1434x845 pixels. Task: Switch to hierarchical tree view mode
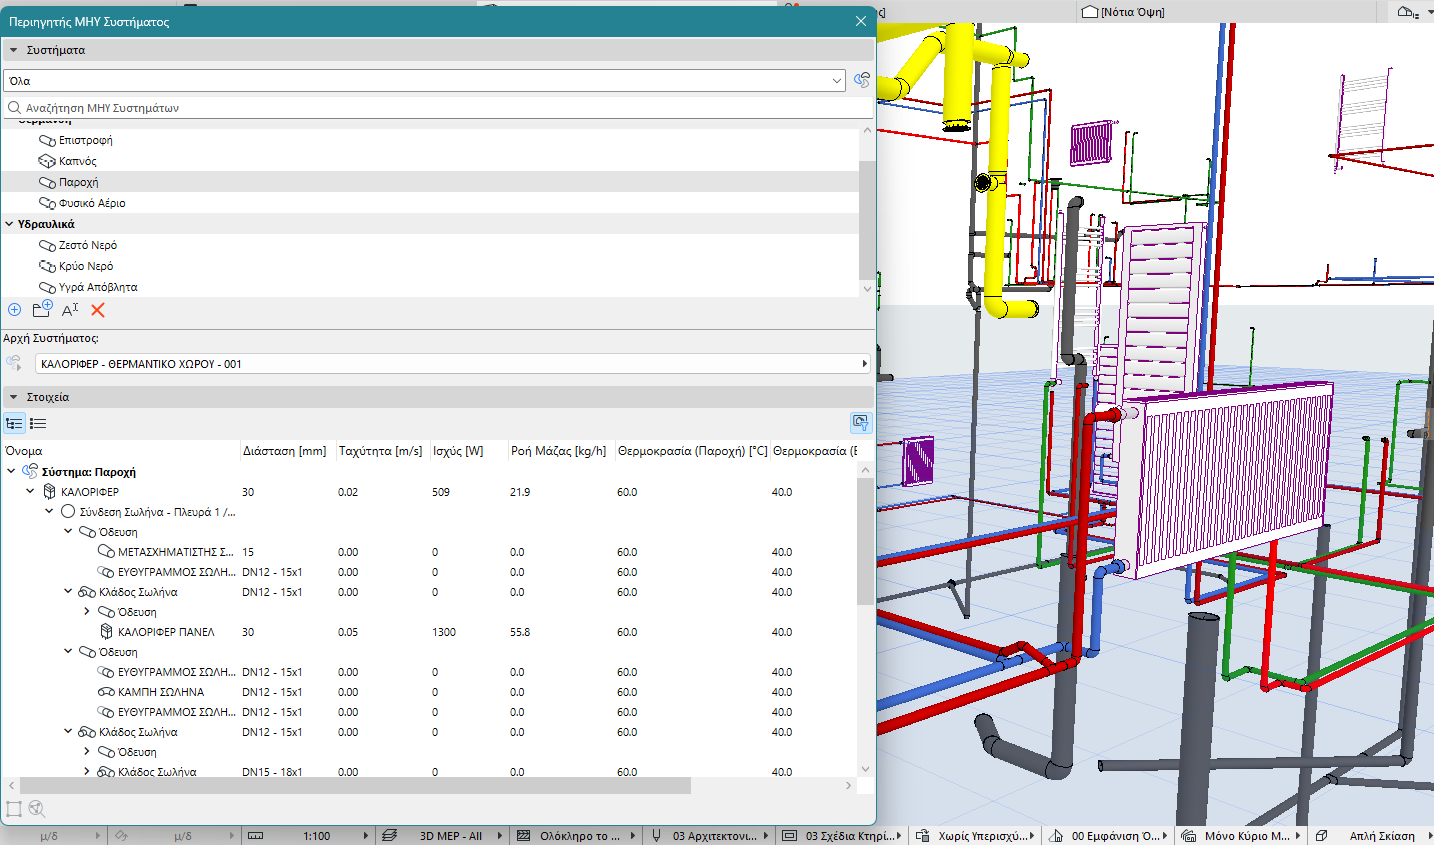coord(14,423)
